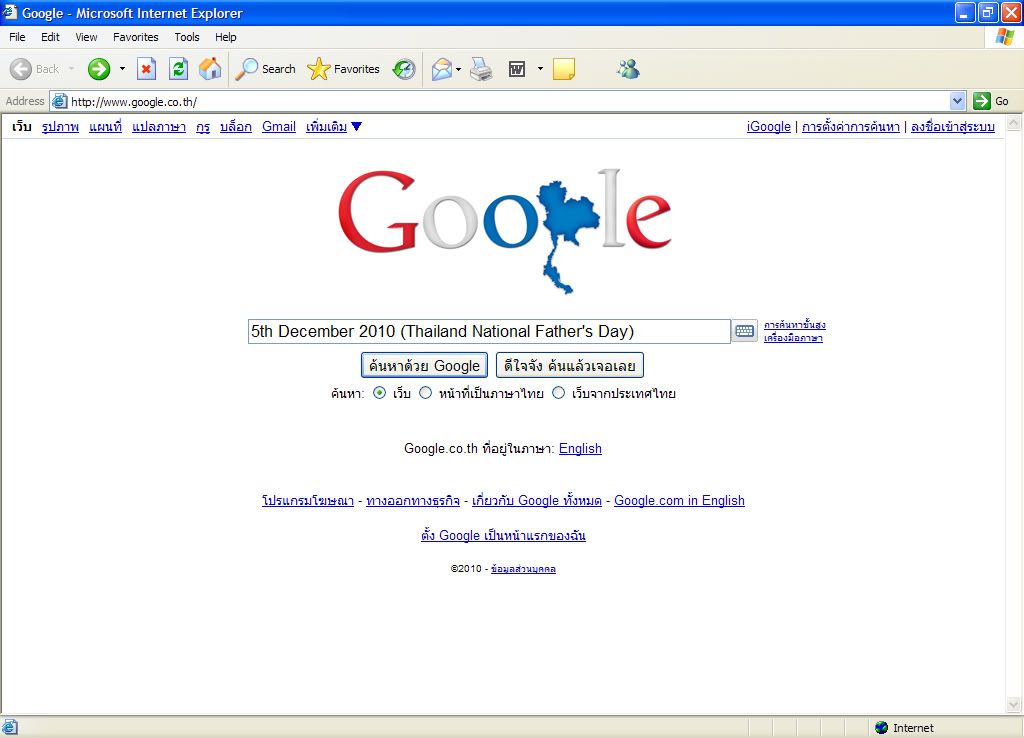Open the History clock icon

coord(404,69)
